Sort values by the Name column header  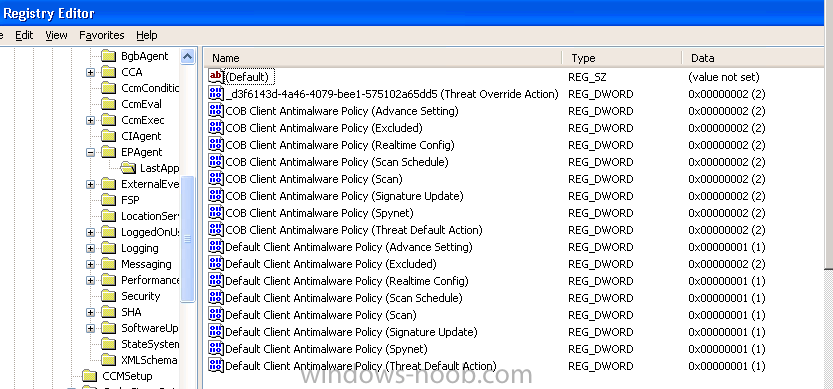pos(383,58)
